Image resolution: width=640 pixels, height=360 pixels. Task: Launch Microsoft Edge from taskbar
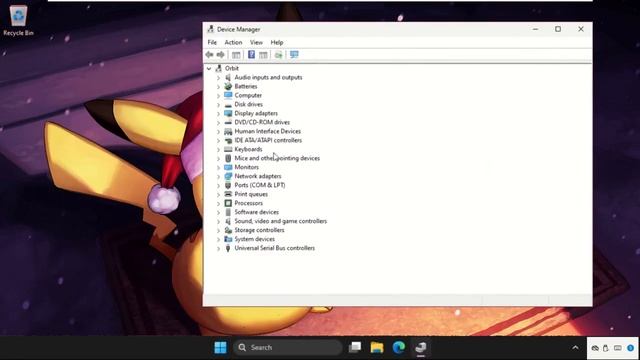point(399,347)
